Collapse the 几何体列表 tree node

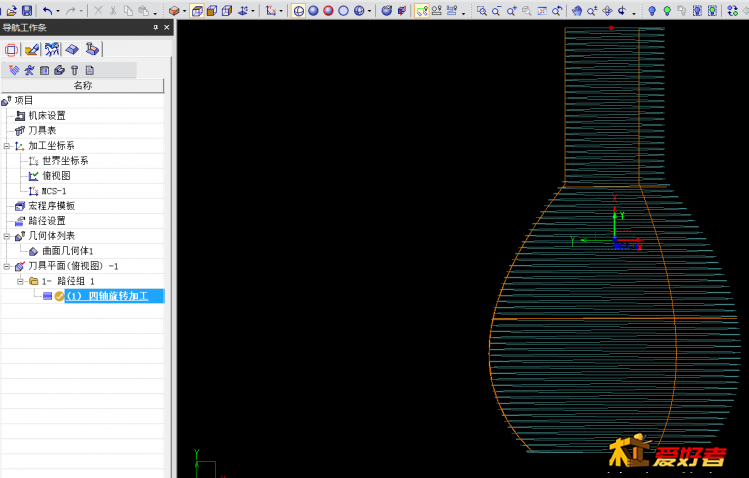[x=7, y=236]
